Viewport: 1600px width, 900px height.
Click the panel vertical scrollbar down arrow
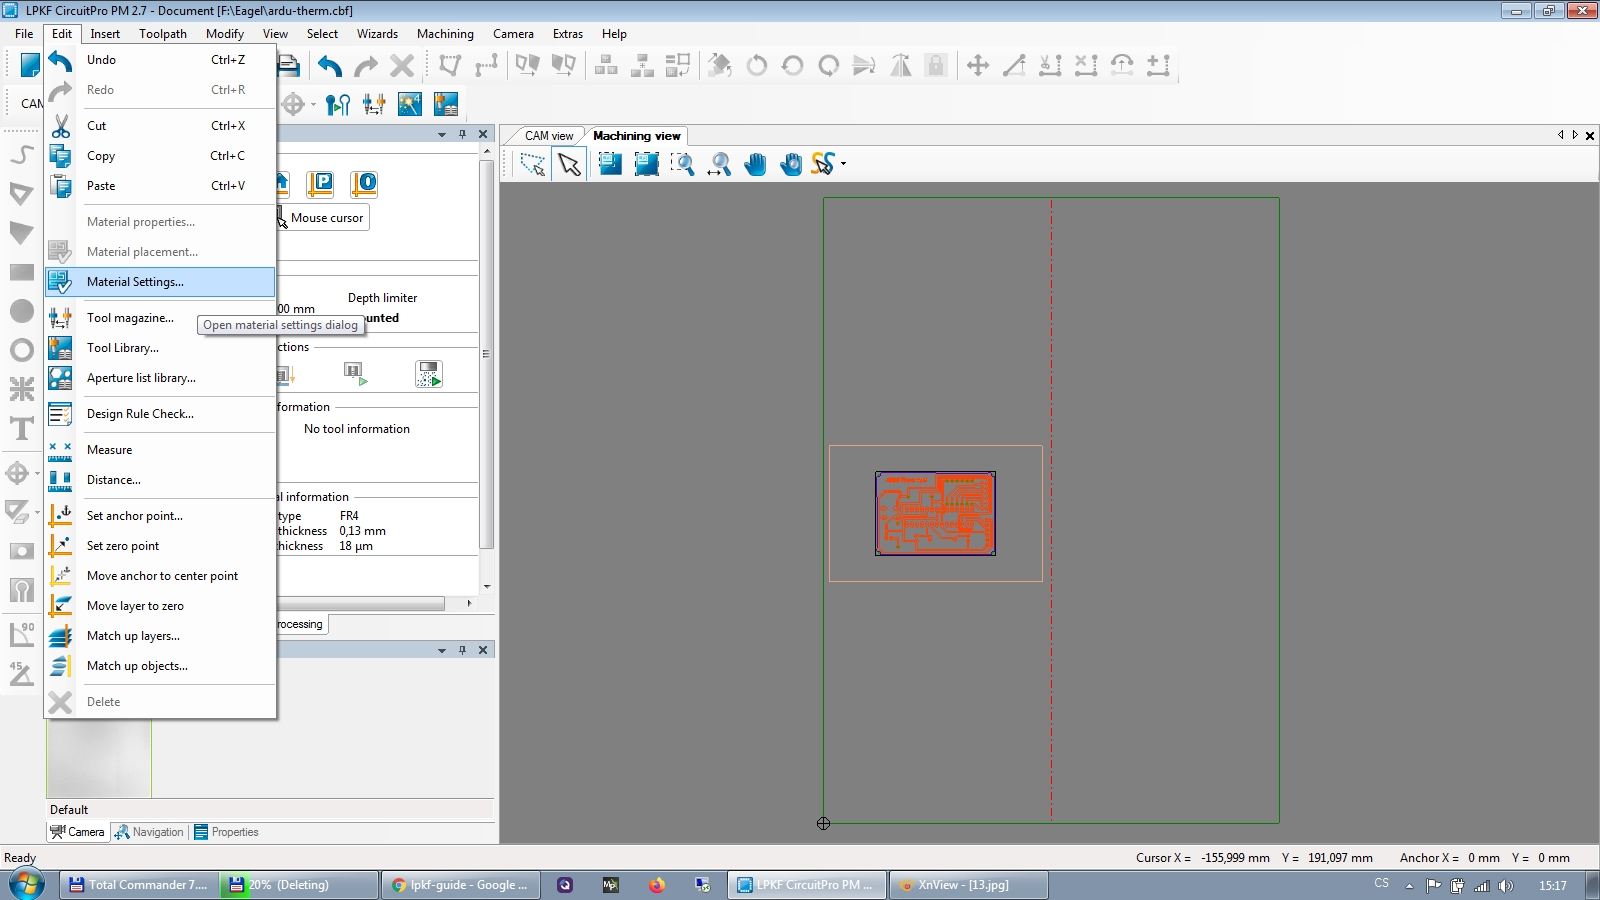click(x=487, y=587)
